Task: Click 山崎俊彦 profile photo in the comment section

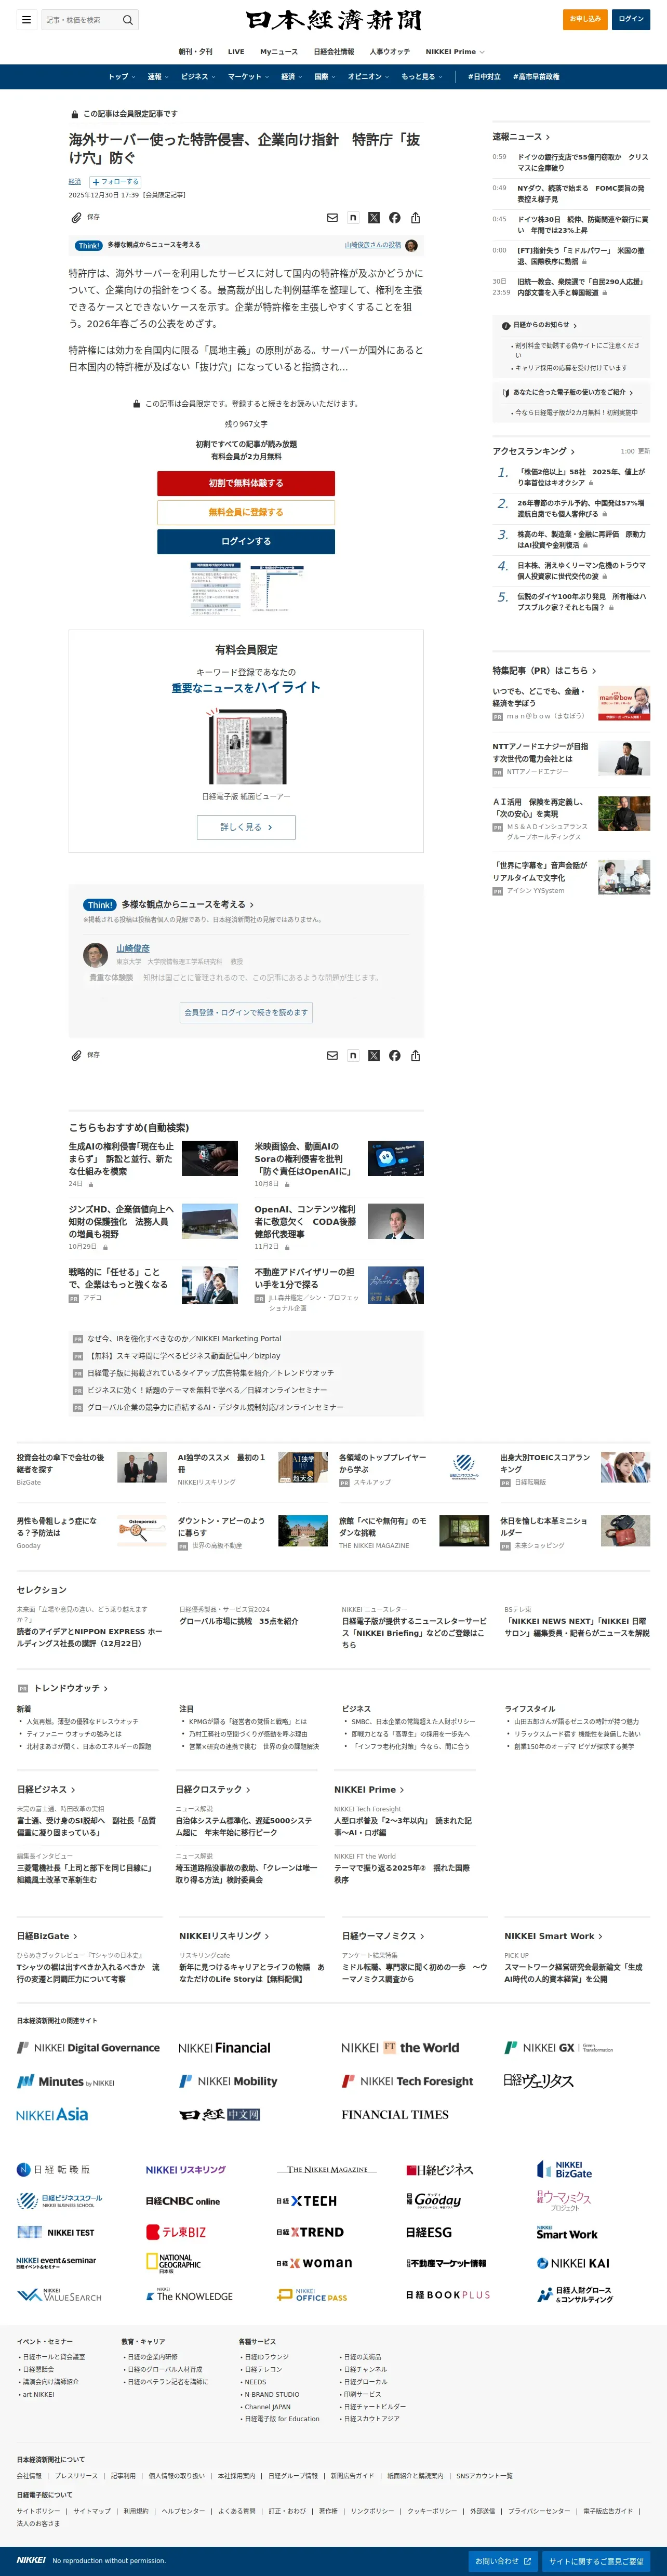Action: (95, 954)
